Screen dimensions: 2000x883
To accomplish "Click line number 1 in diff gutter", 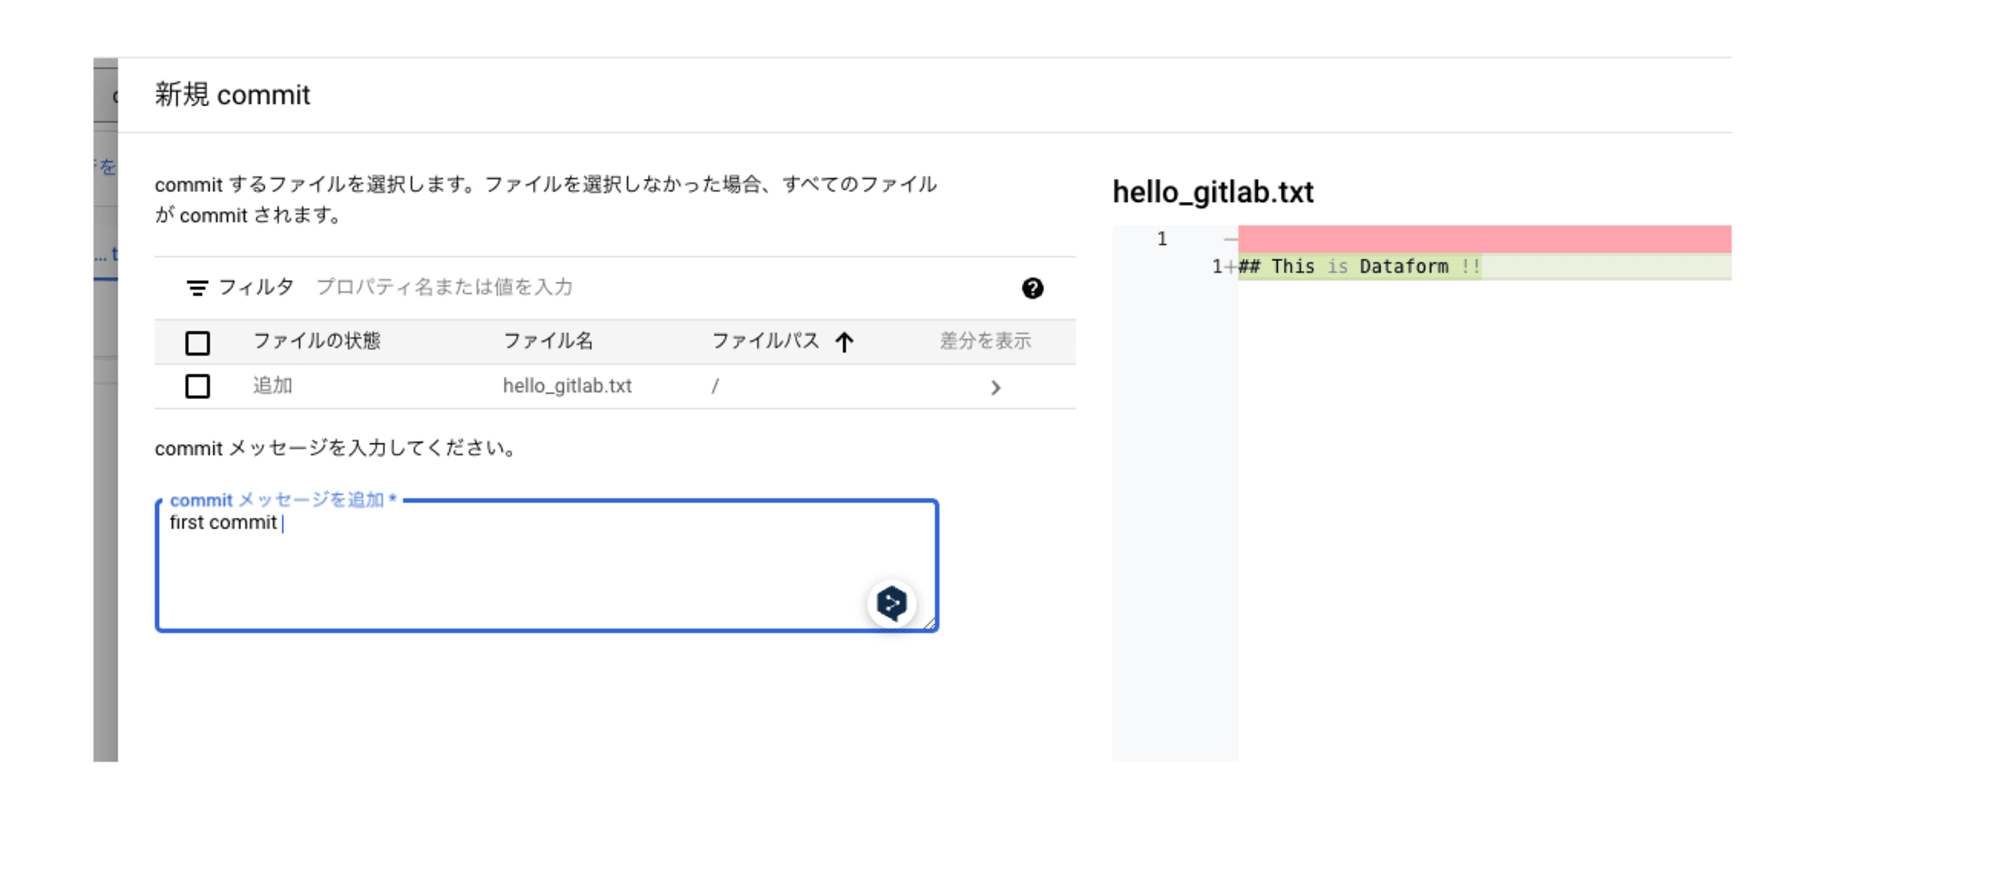I will (1162, 239).
